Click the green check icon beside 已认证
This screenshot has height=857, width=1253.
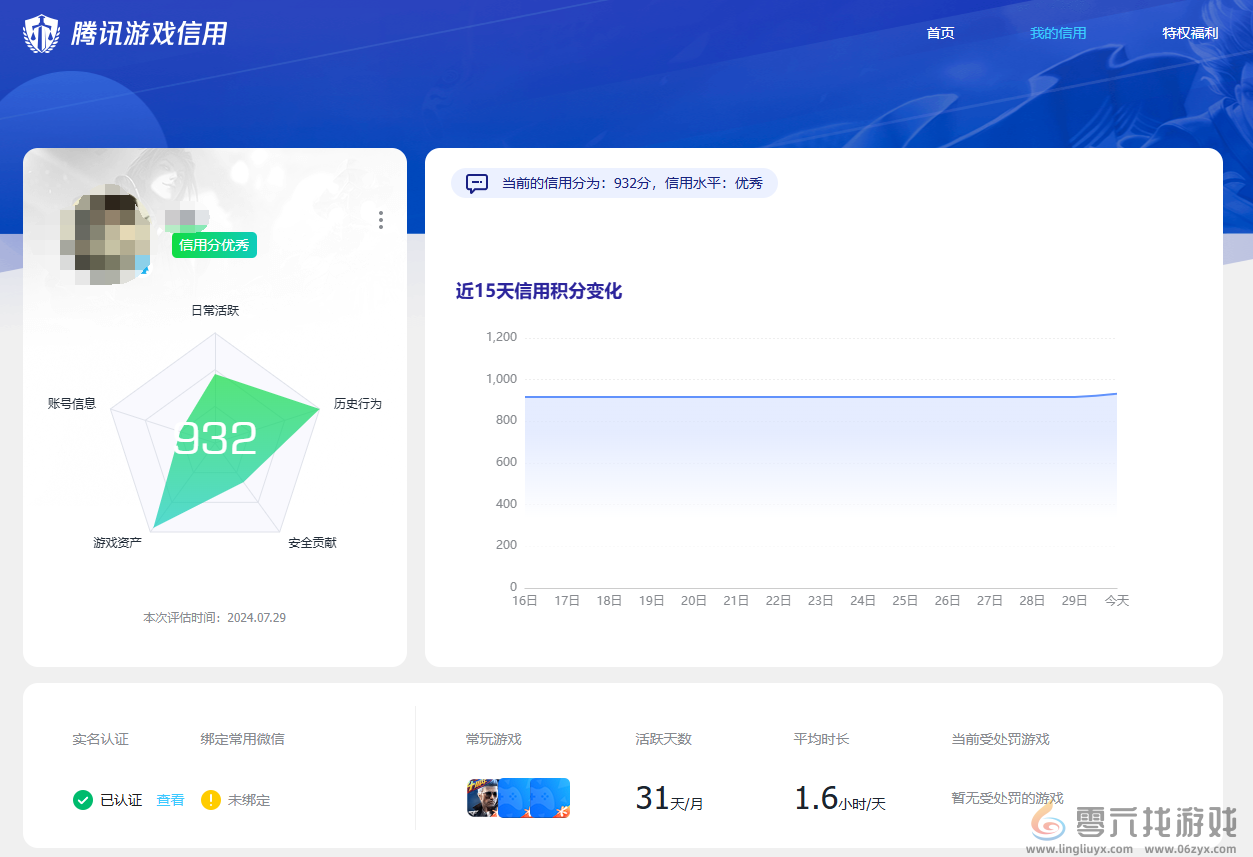tap(82, 800)
